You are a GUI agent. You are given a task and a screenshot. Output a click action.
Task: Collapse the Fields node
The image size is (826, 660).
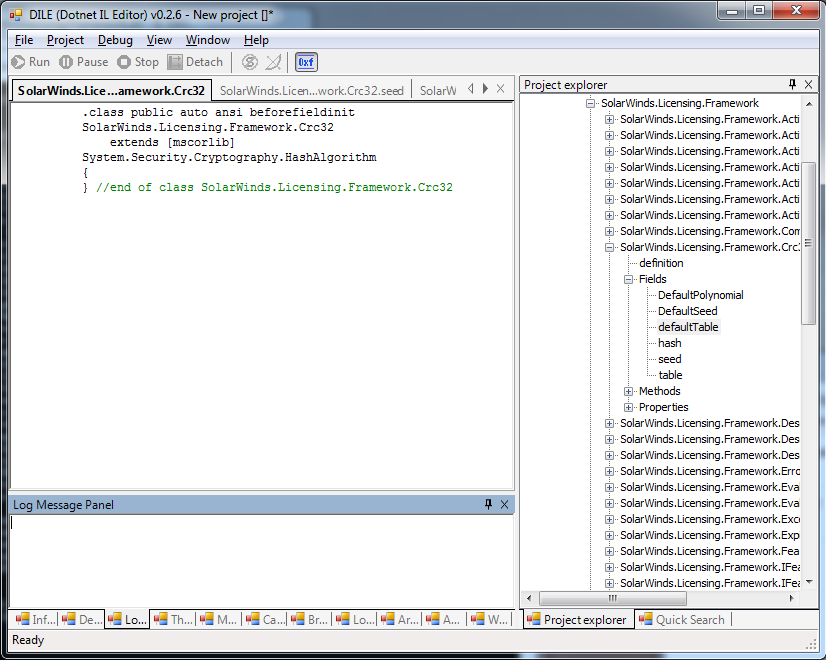pyautogui.click(x=628, y=279)
